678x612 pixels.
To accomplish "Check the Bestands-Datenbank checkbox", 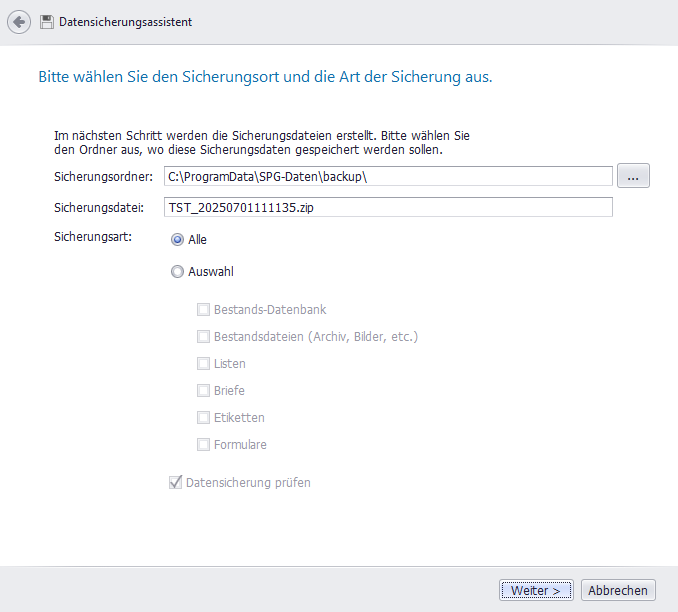I will point(204,310).
